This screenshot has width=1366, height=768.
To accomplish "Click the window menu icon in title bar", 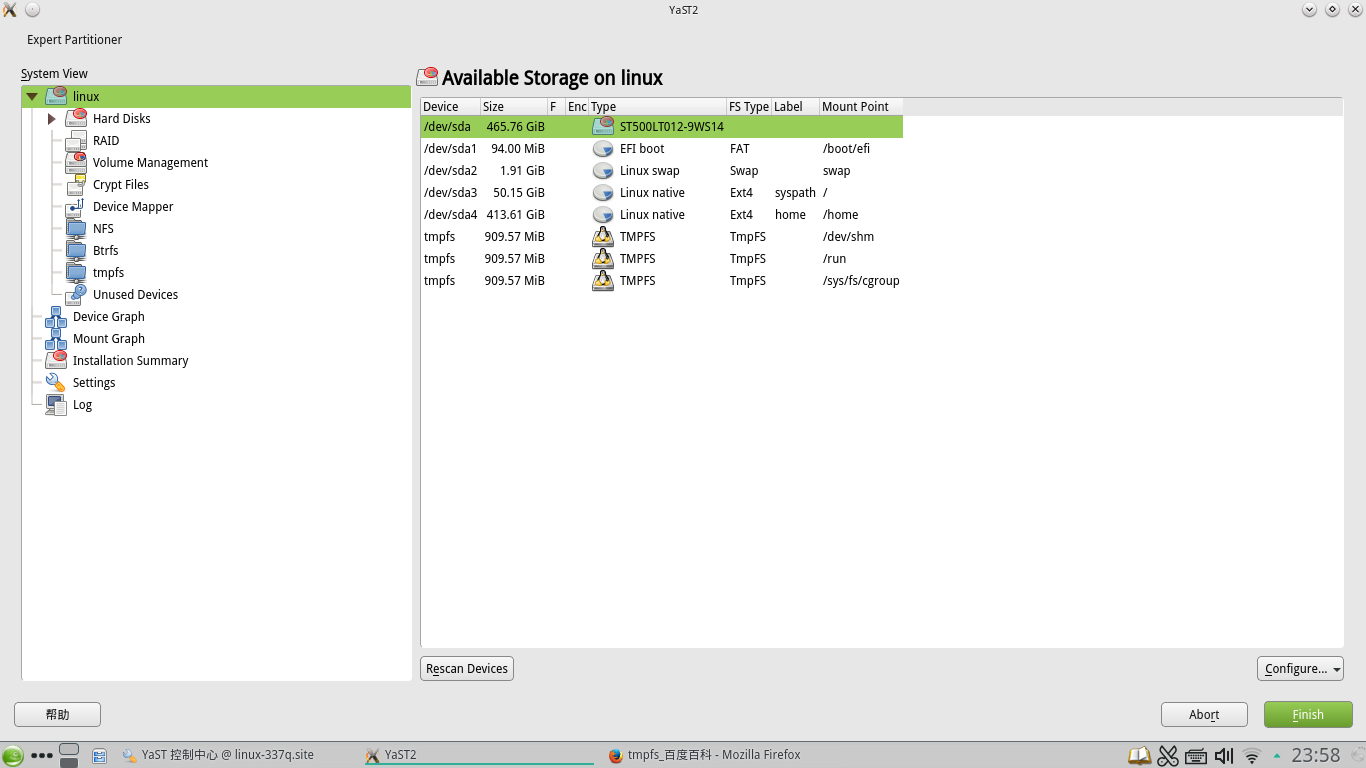I will click(10, 9).
